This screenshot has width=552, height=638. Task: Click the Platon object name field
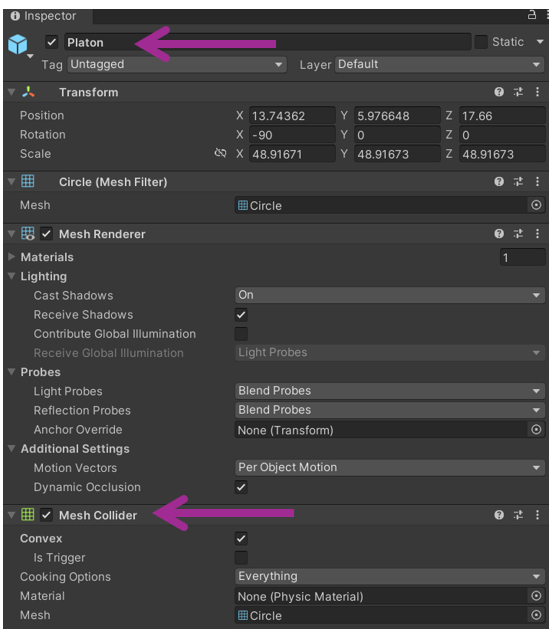pyautogui.click(x=267, y=42)
